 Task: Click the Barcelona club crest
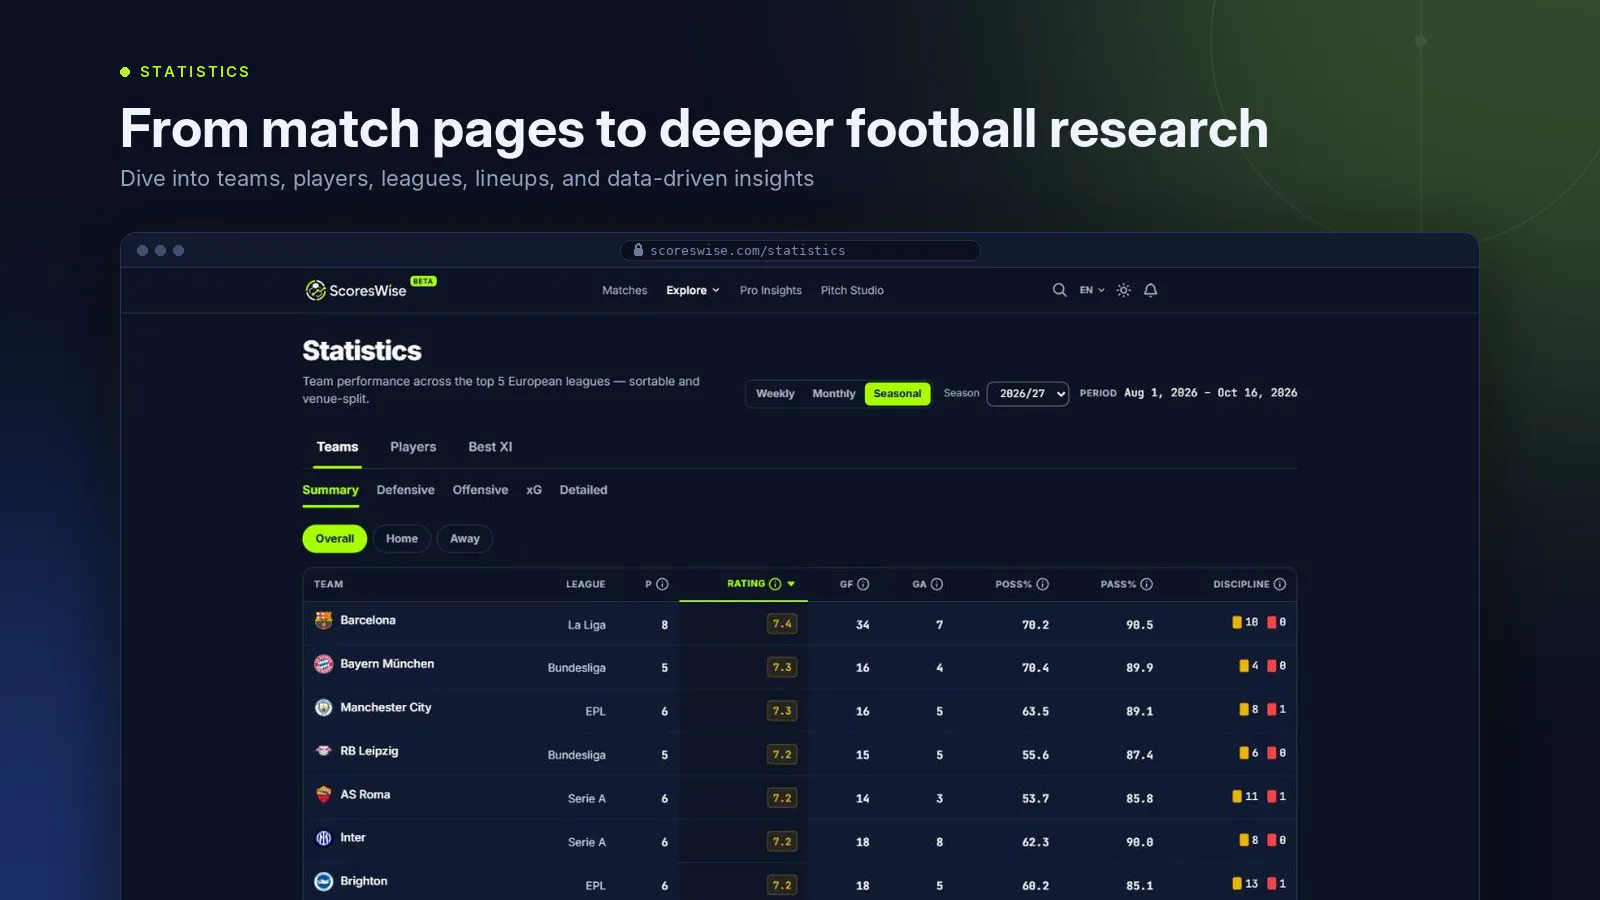click(324, 620)
